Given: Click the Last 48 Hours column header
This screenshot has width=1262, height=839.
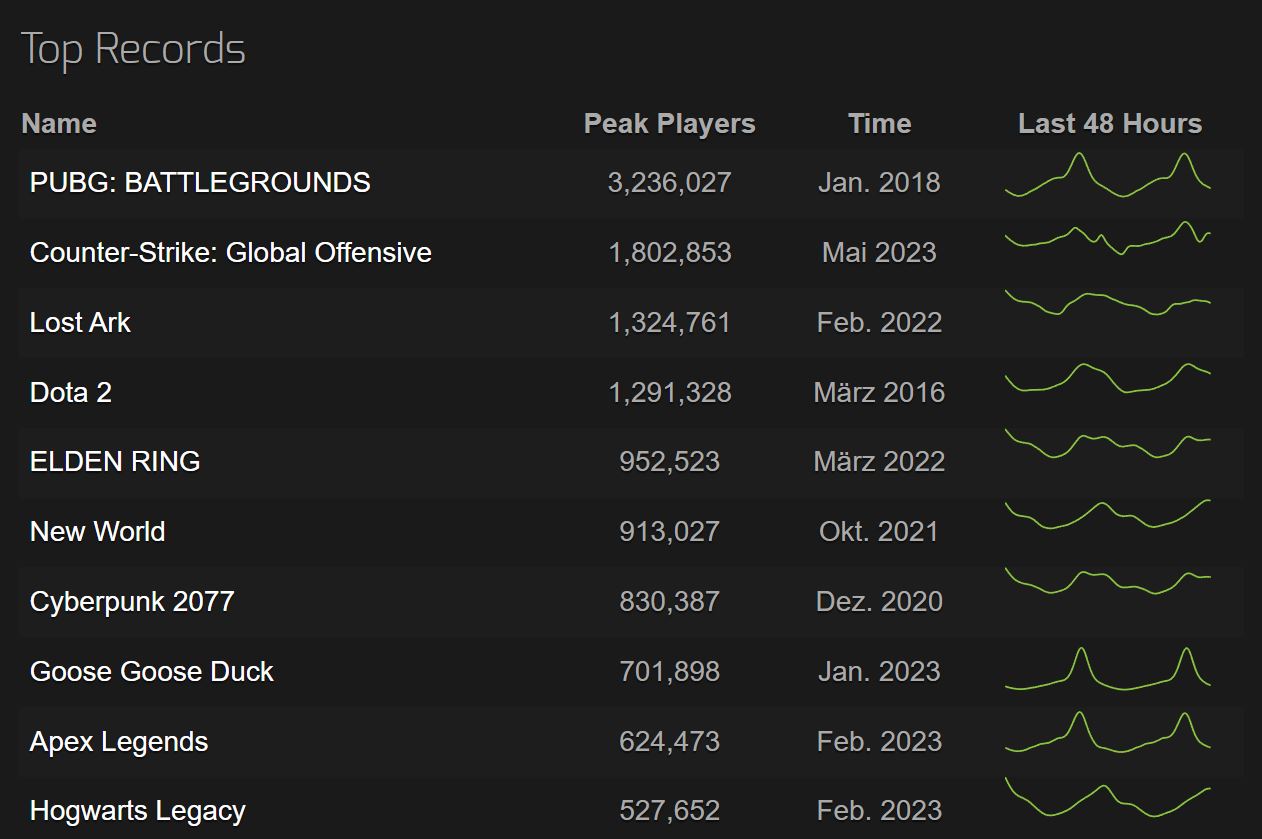Looking at the screenshot, I should point(1110,123).
